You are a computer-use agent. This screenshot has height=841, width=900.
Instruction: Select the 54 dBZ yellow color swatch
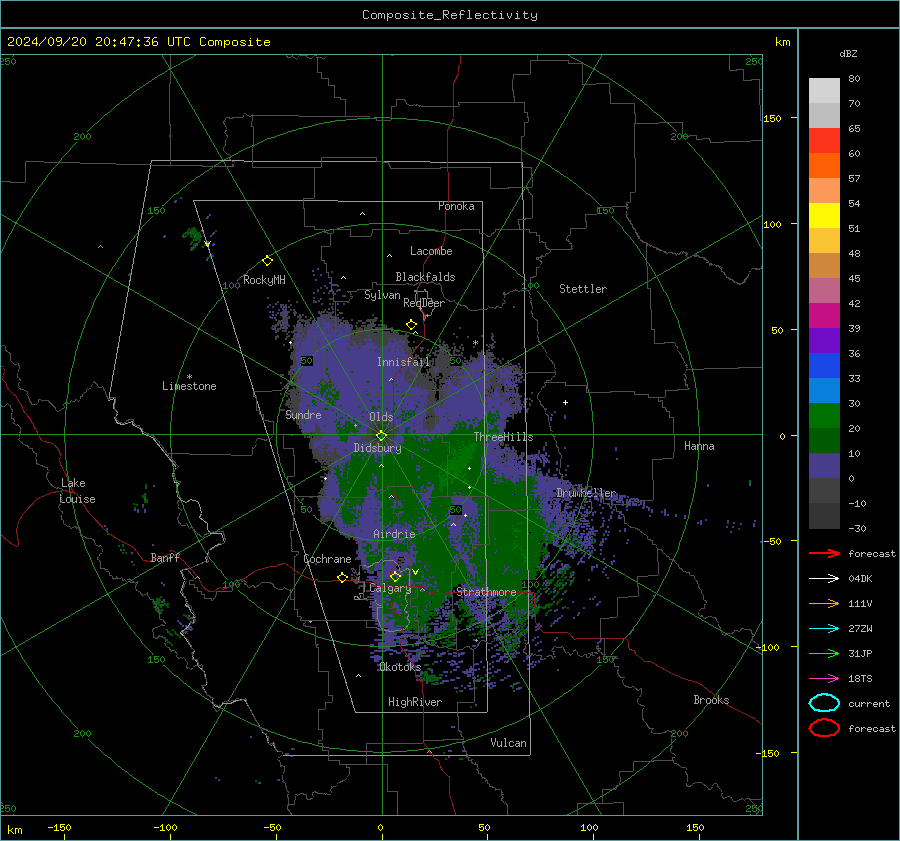tap(824, 215)
